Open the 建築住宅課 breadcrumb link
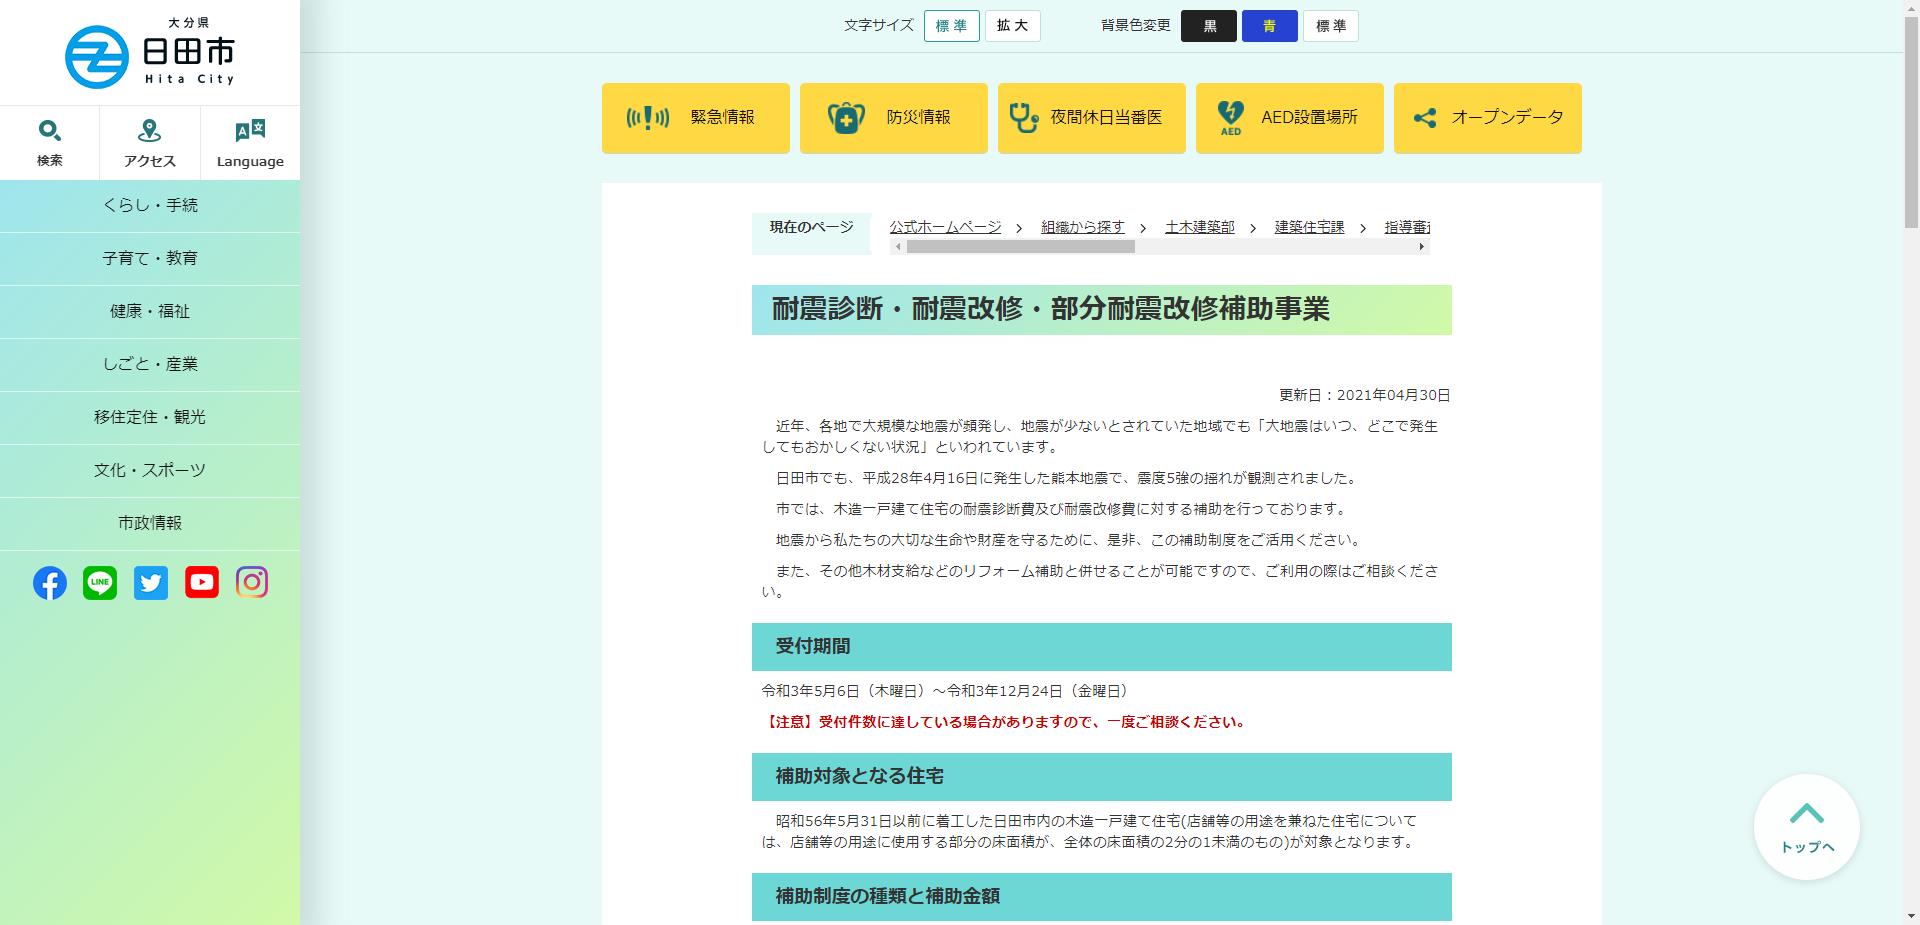 pyautogui.click(x=1310, y=227)
